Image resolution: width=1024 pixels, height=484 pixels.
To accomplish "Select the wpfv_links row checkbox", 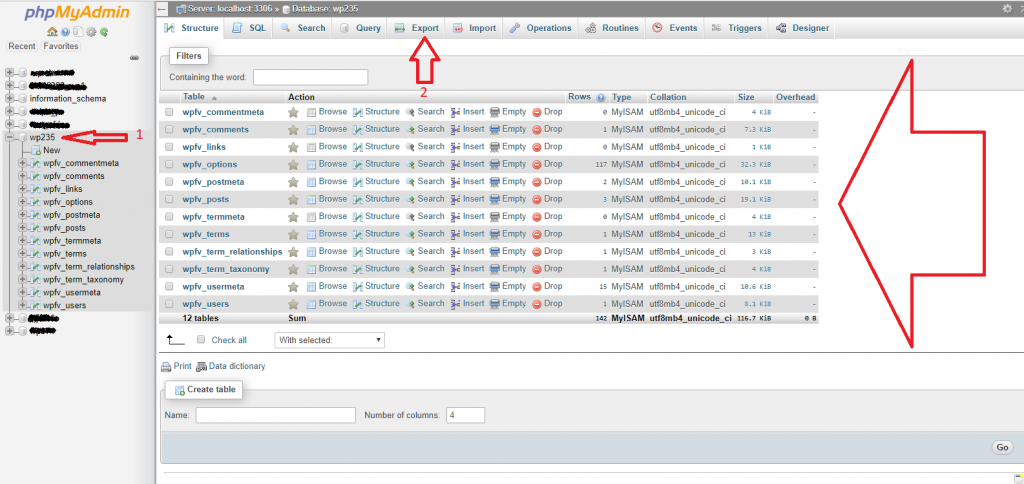I will click(169, 147).
